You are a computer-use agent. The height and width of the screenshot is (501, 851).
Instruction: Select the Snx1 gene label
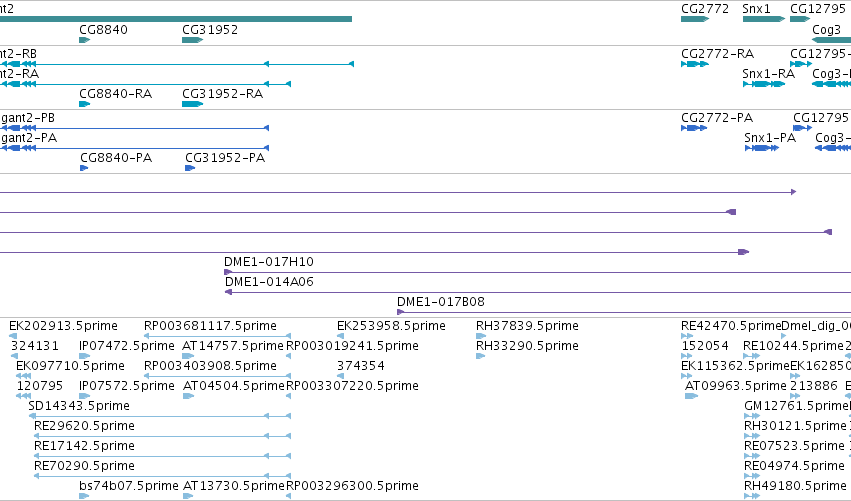(756, 9)
